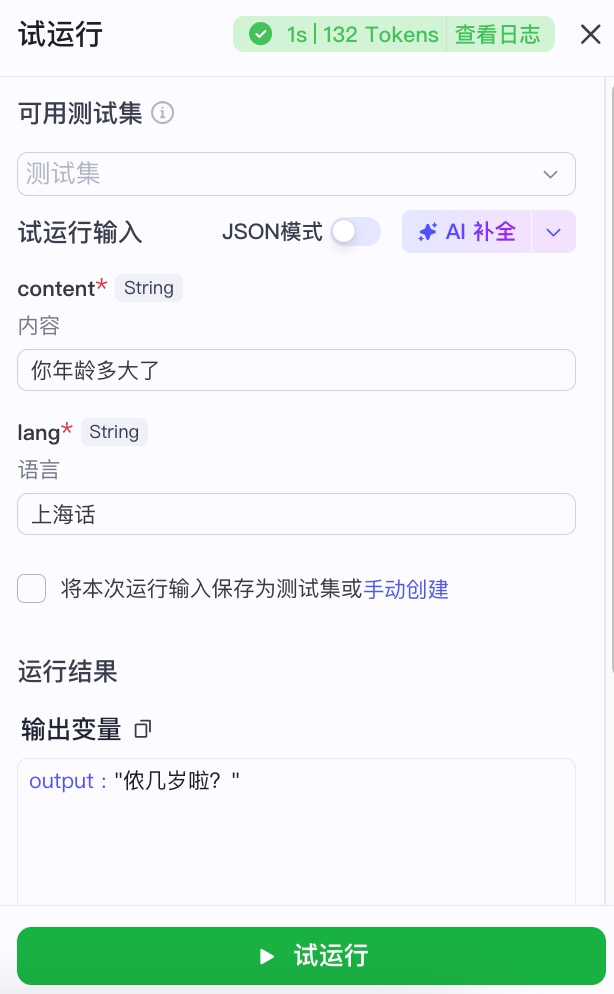Select the content input containing 你年龄多大了
614x994 pixels.
296,370
